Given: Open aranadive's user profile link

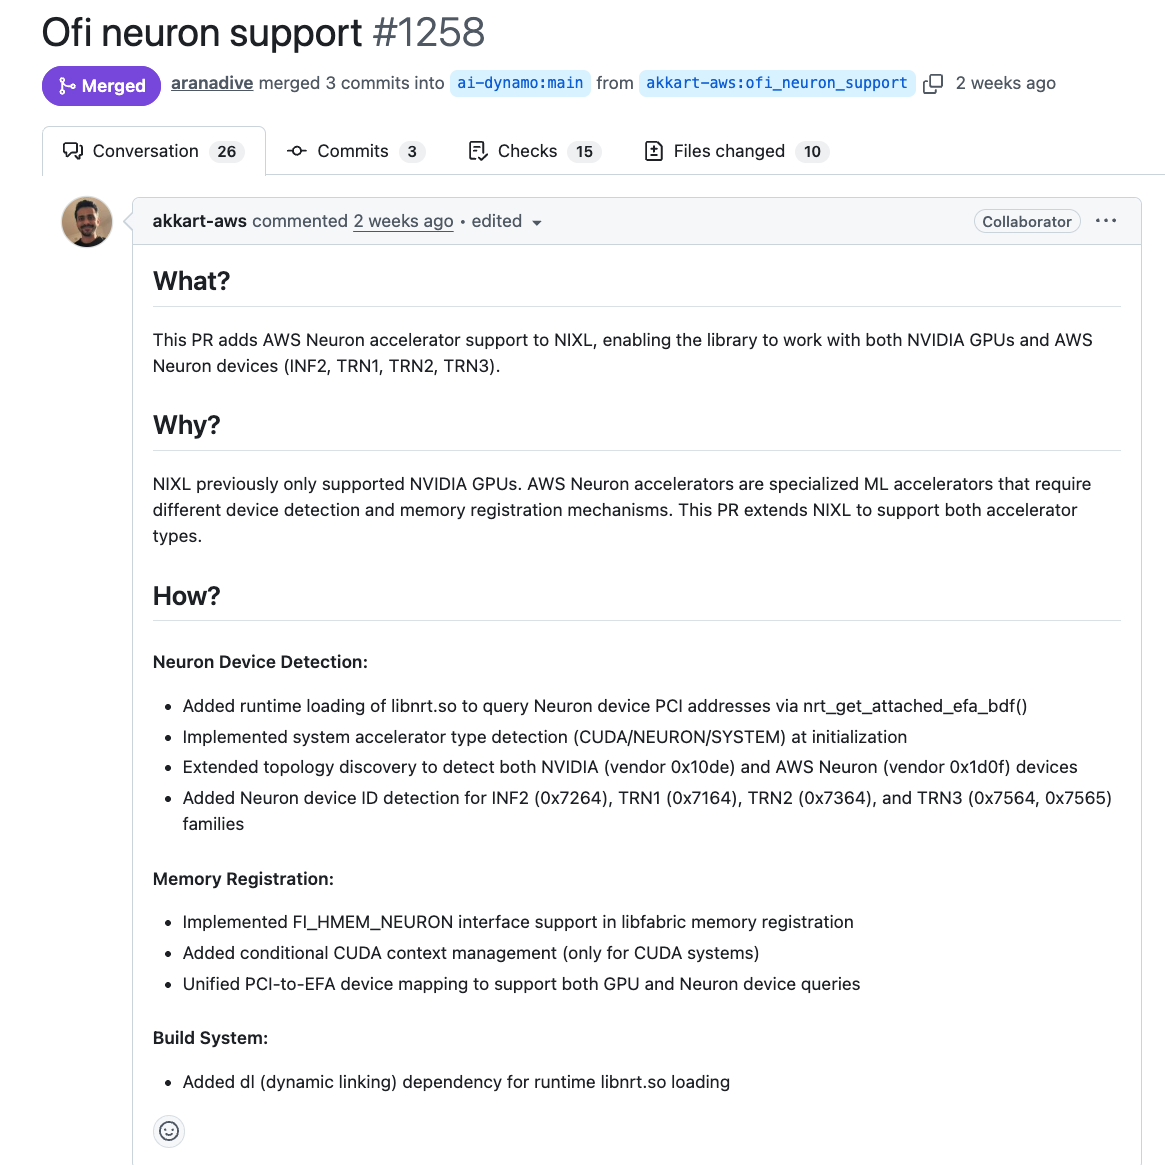Looking at the screenshot, I should pos(212,83).
